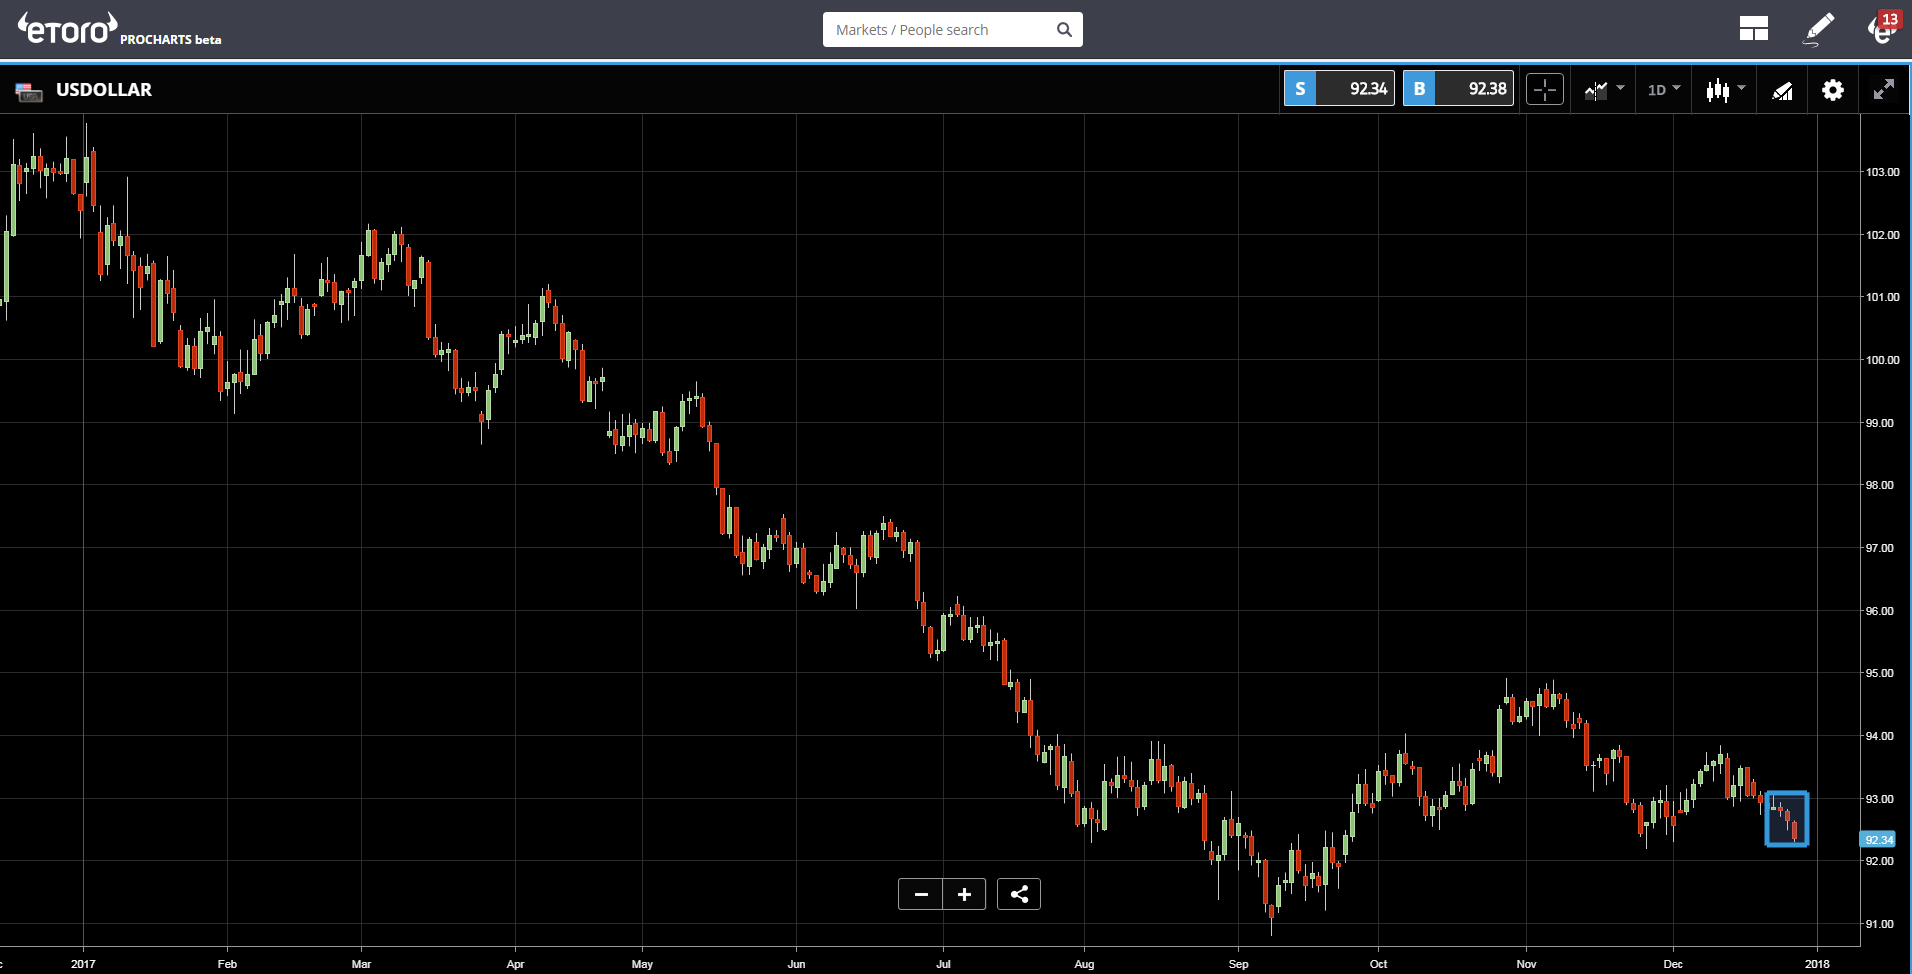Image resolution: width=1912 pixels, height=974 pixels.
Task: Click the Jun time axis label
Action: (x=796, y=964)
